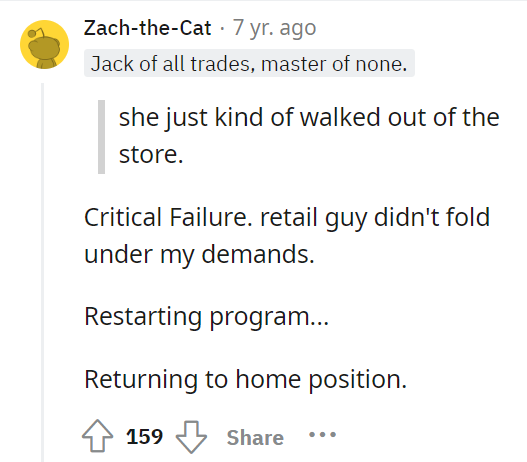The width and height of the screenshot is (527, 462).
Task: Click the '7 yr. ago' timestamp
Action: tap(274, 28)
